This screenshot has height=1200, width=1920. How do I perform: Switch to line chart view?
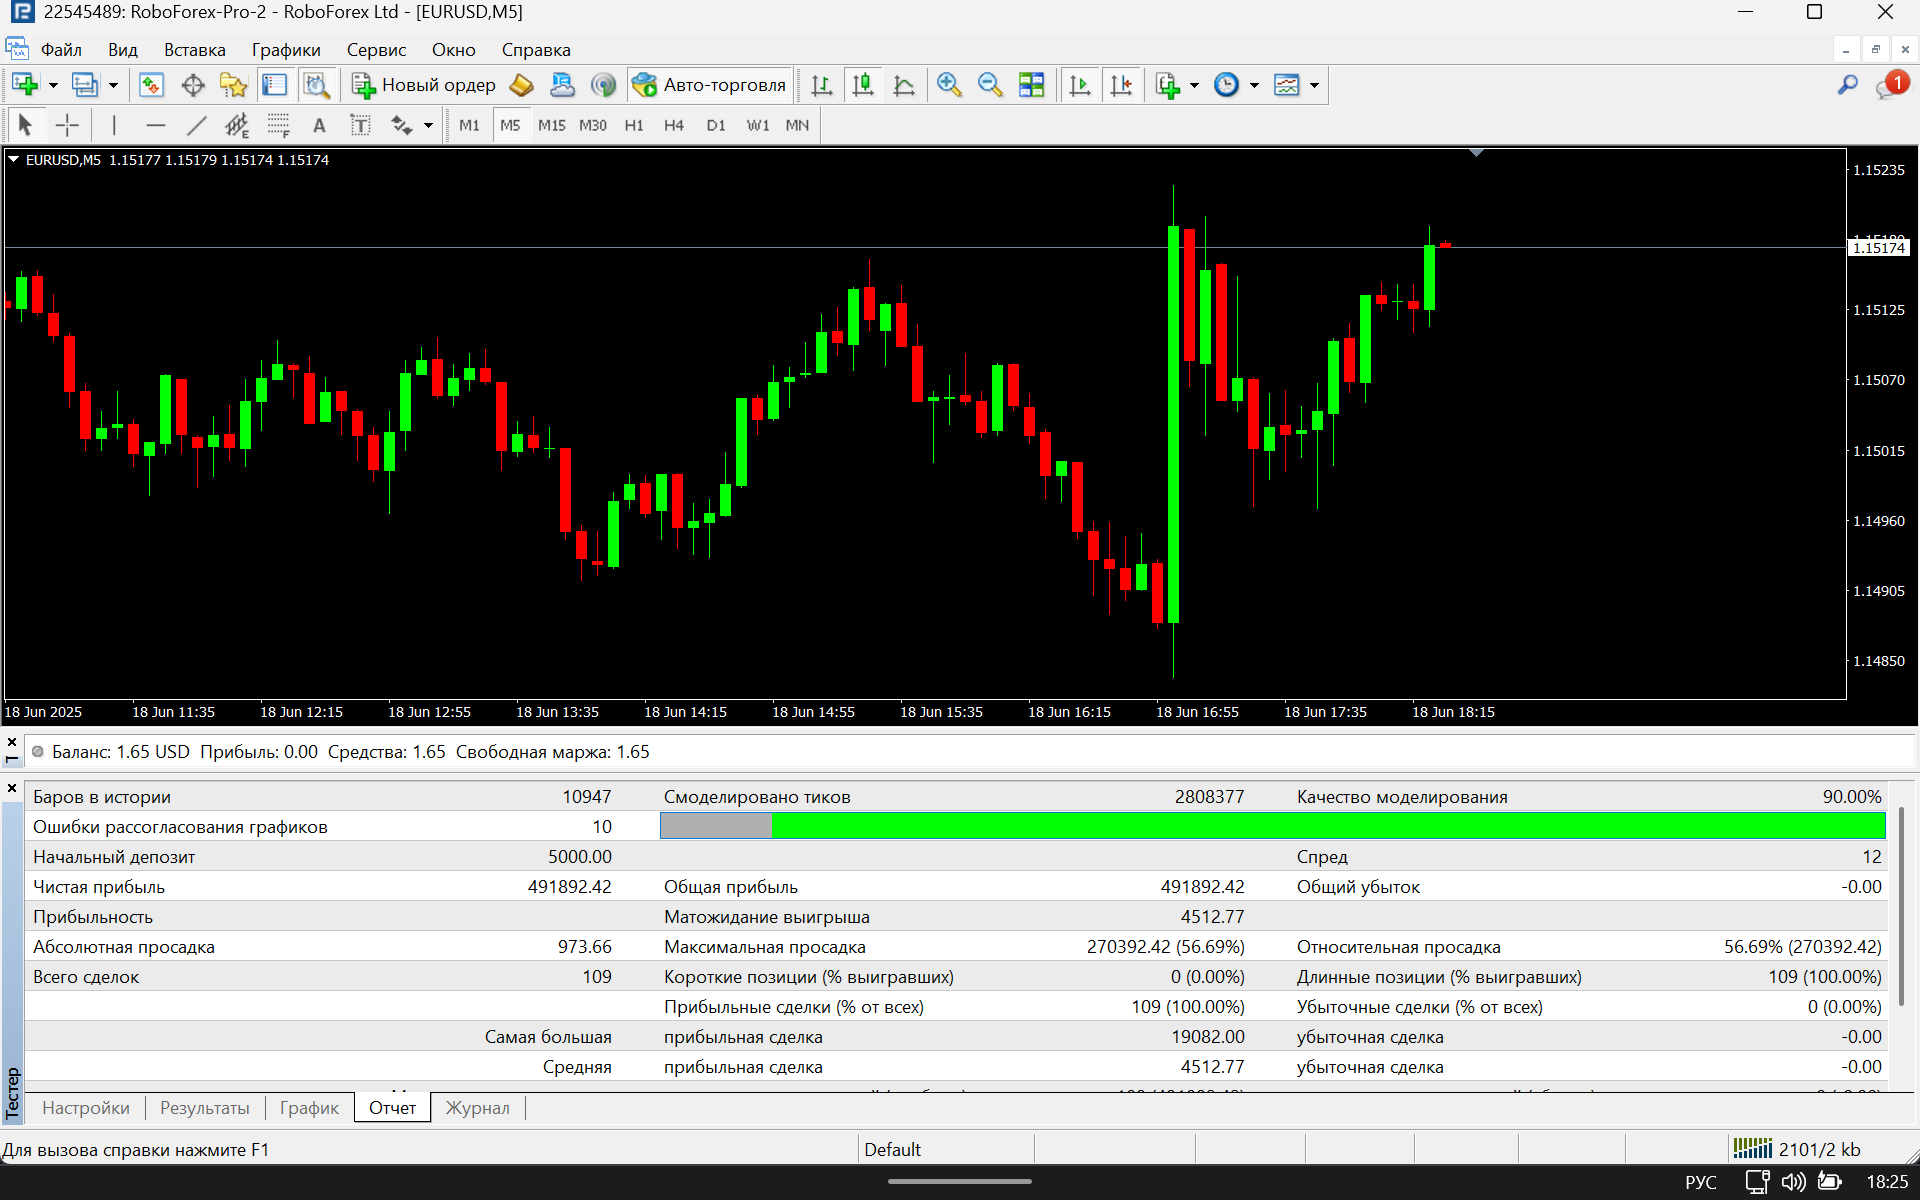click(904, 85)
